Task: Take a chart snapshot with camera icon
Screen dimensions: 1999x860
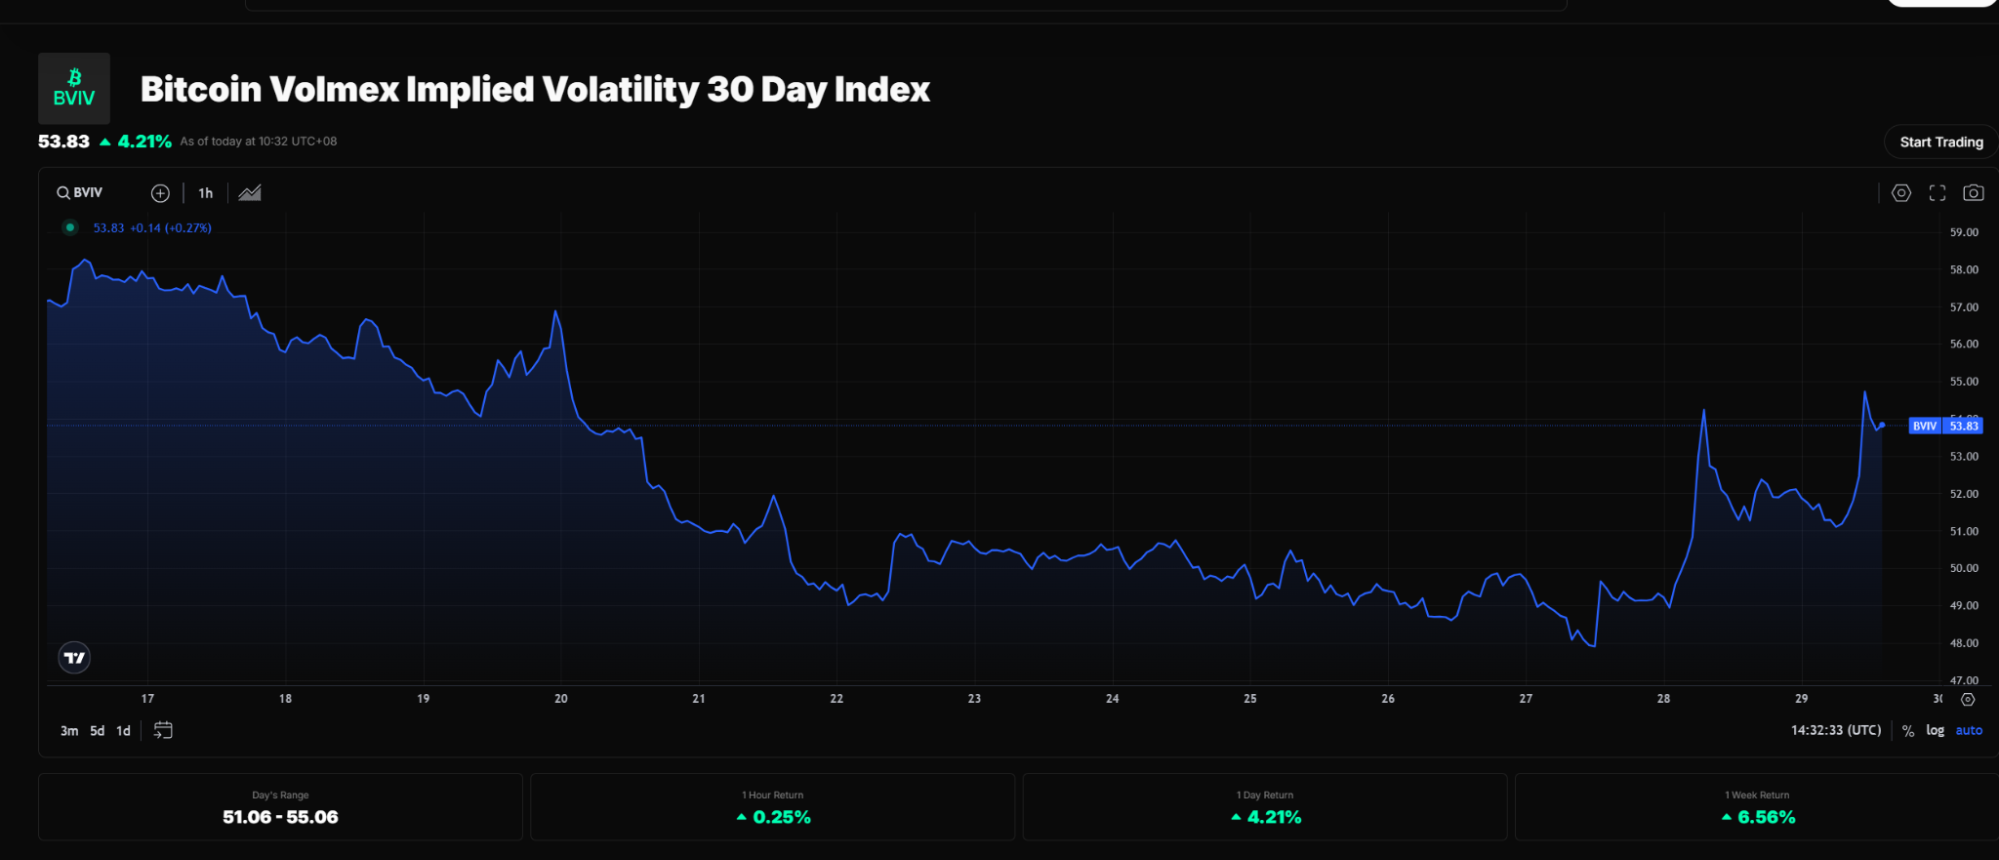Action: click(x=1973, y=193)
